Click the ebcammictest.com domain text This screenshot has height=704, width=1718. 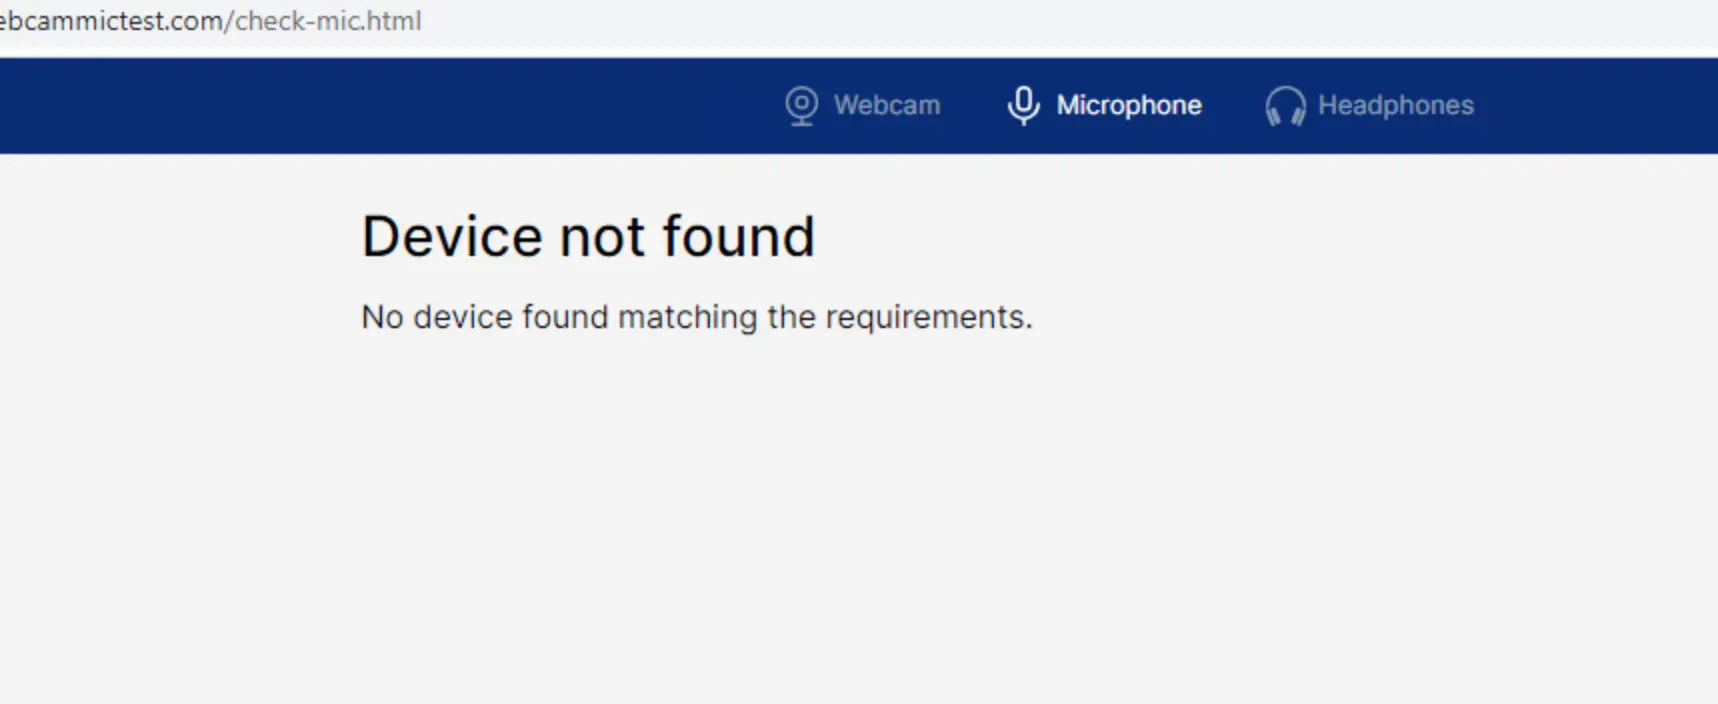coord(111,21)
